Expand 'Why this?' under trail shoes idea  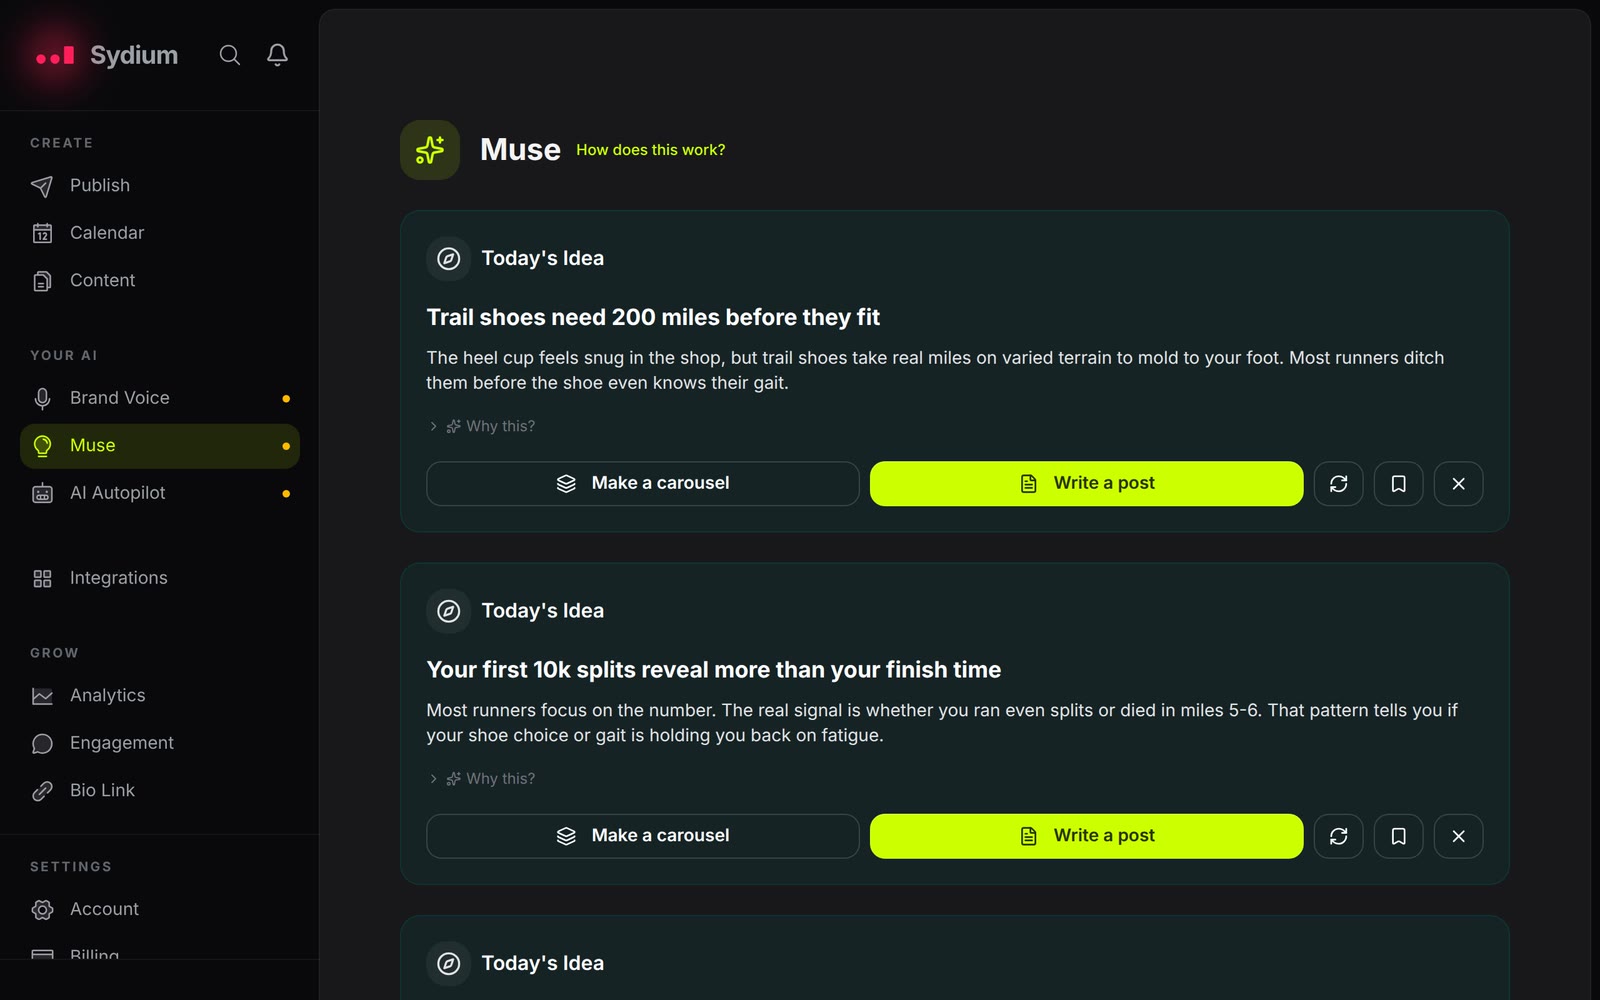point(482,426)
